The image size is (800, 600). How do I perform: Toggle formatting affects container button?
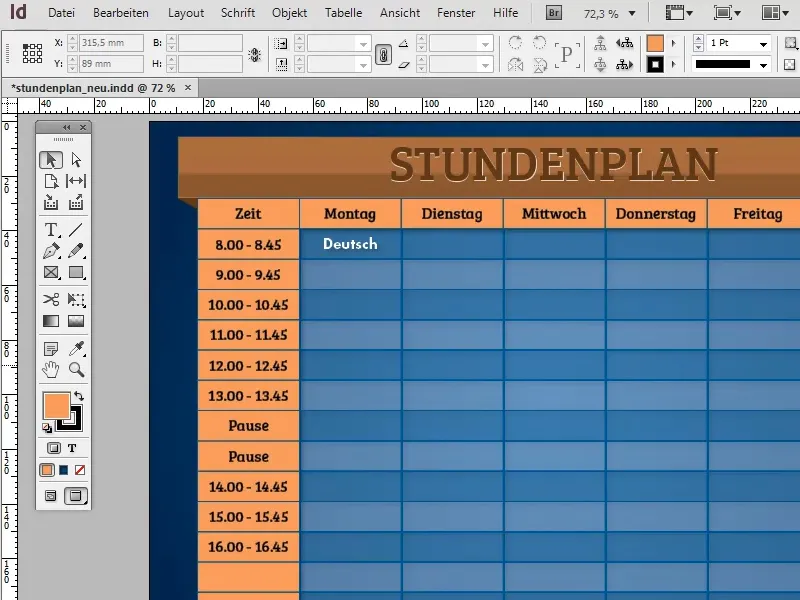pos(54,448)
